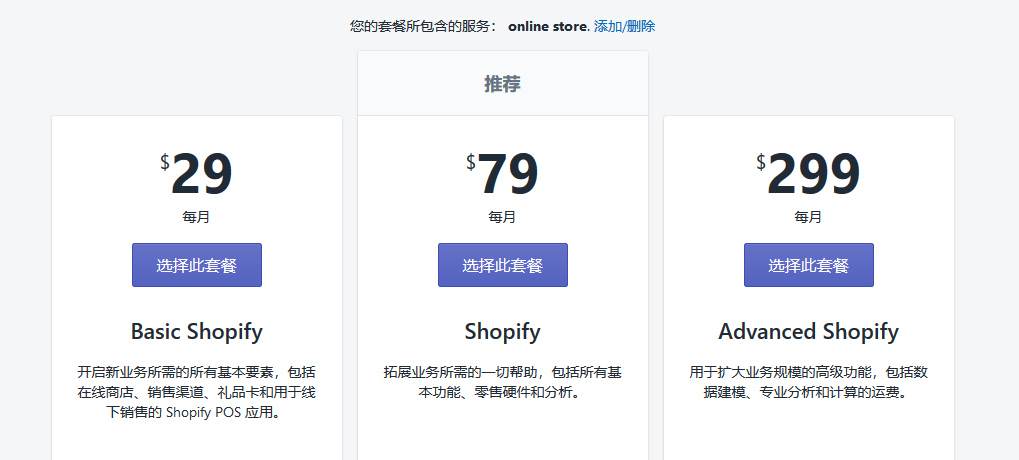Image resolution: width=1019 pixels, height=460 pixels.
Task: Click the description starting with 拓展业务所需
Action: tap(502, 382)
